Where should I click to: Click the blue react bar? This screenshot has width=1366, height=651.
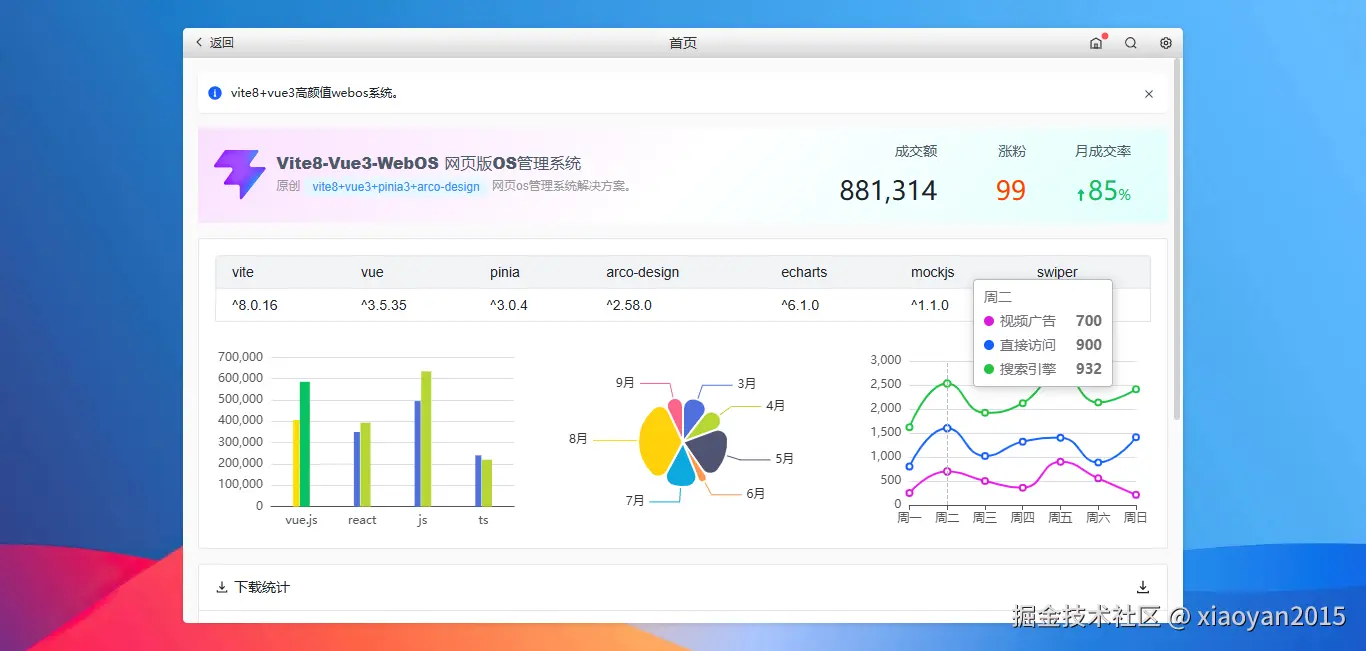(357, 469)
